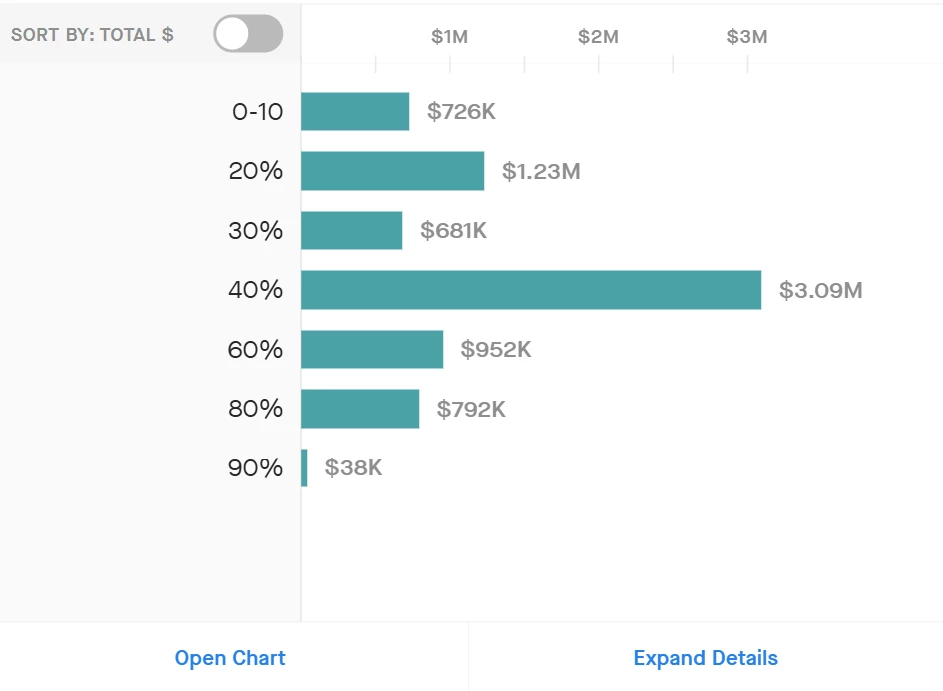Select the 0-10 bar in chart
This screenshot has height=691, width=943.
point(355,111)
